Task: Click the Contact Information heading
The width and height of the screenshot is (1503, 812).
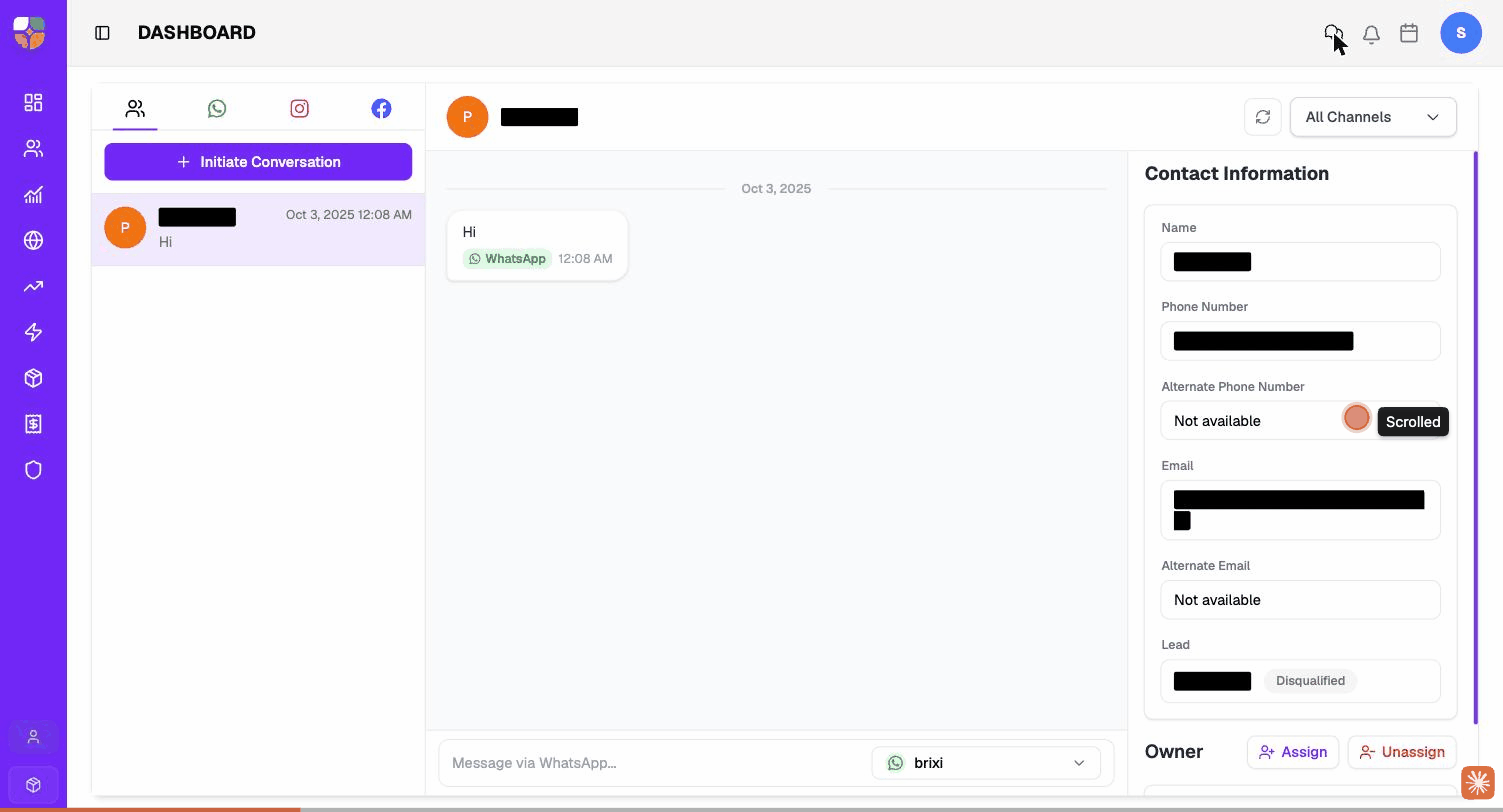Action: click(x=1236, y=173)
